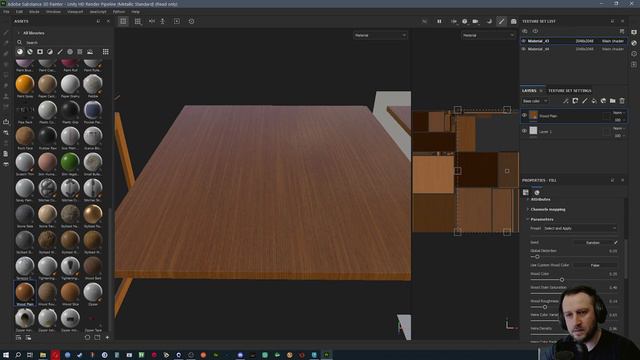Filter assets by Filters half-circle icon

[50, 52]
